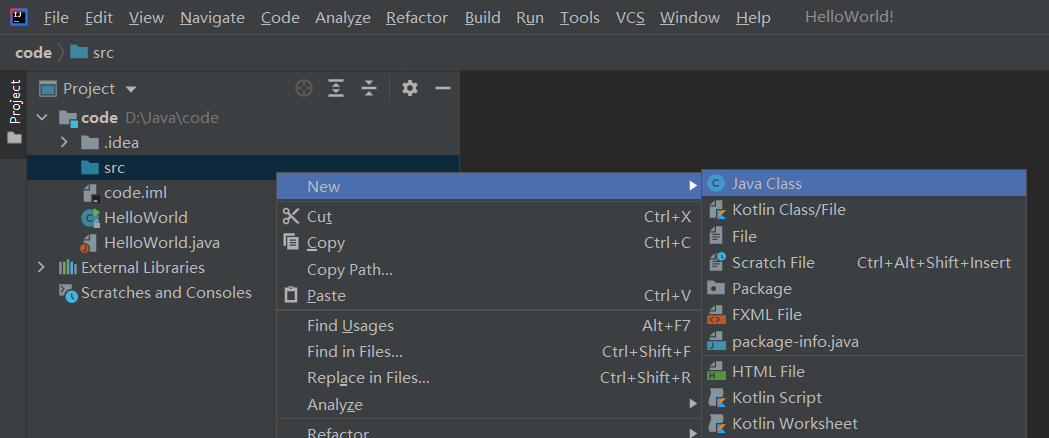Image resolution: width=1049 pixels, height=438 pixels.
Task: Open the Refactor submenu in context menu
Action: coord(489,431)
